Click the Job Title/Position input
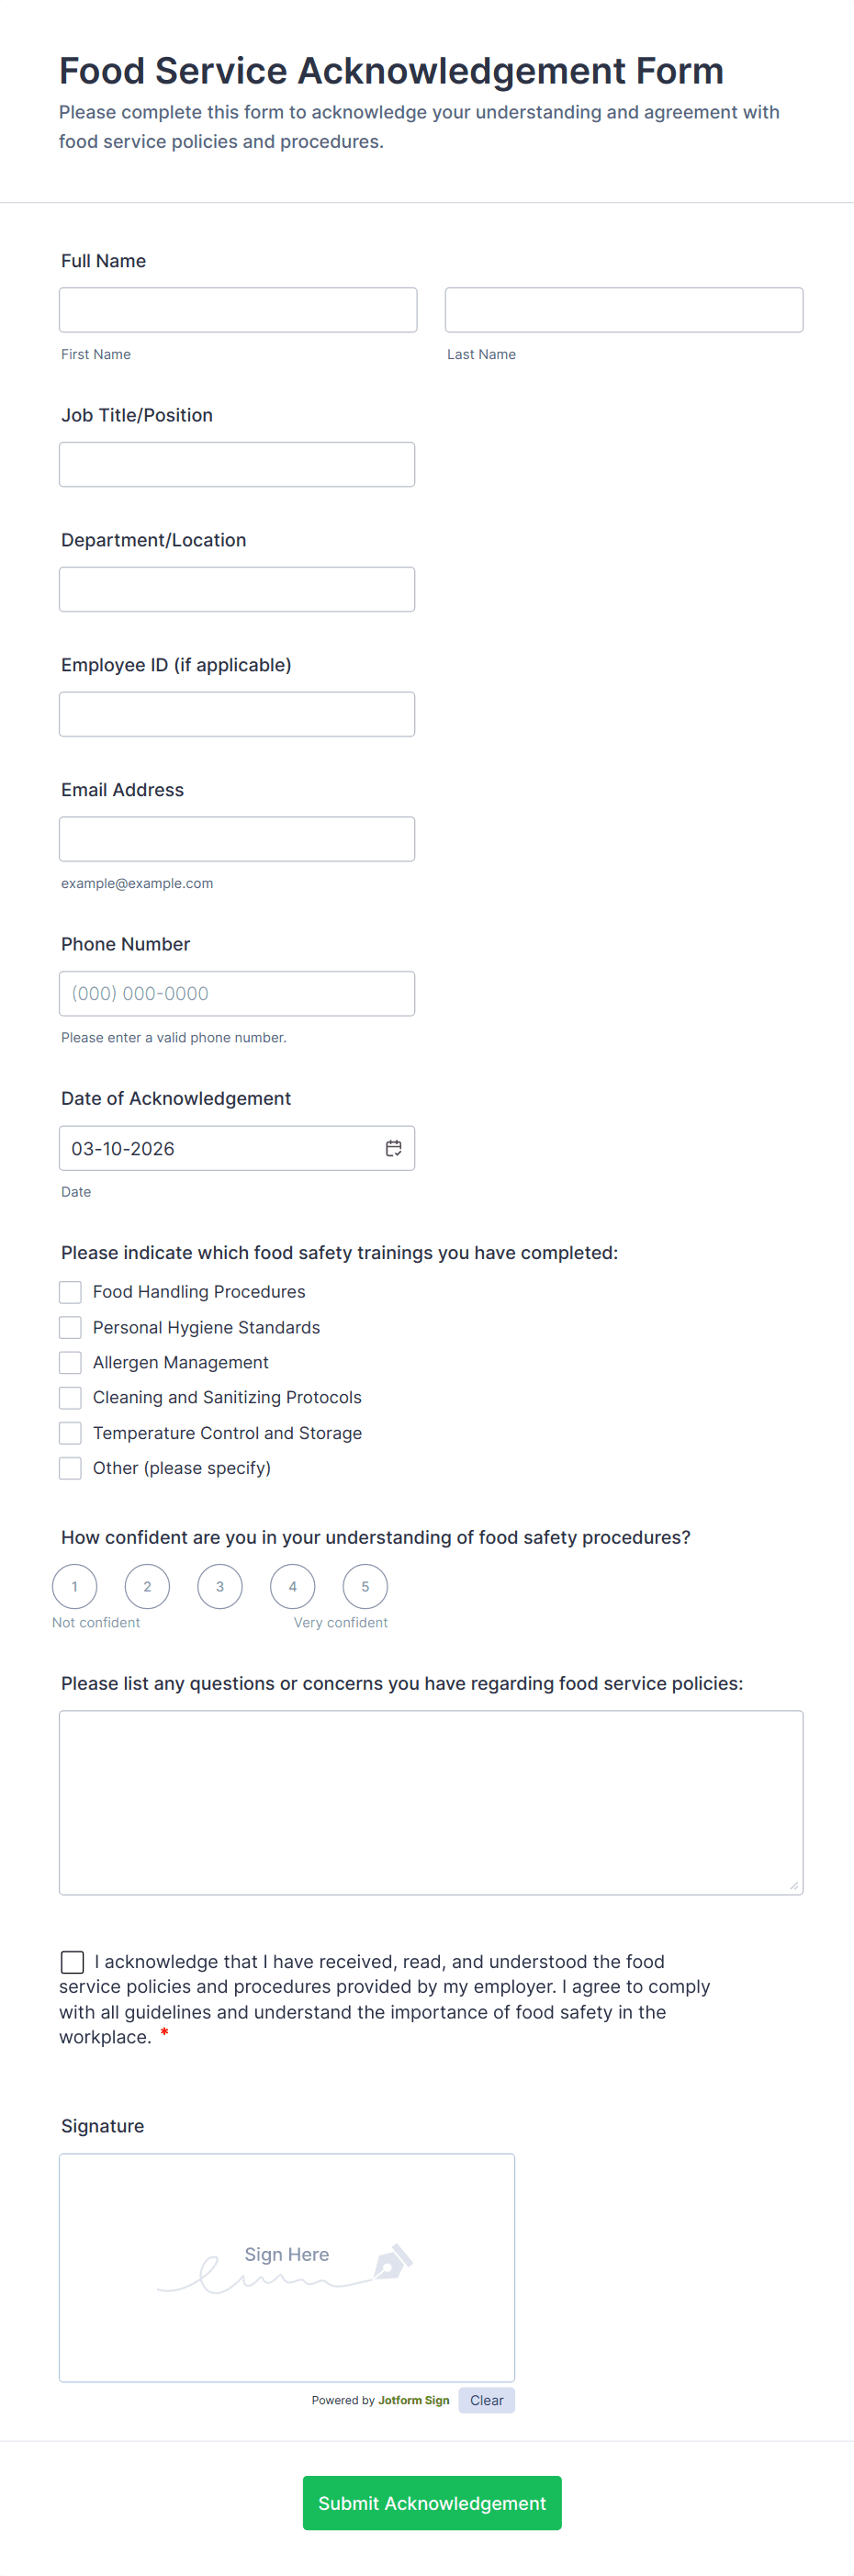 click(237, 465)
